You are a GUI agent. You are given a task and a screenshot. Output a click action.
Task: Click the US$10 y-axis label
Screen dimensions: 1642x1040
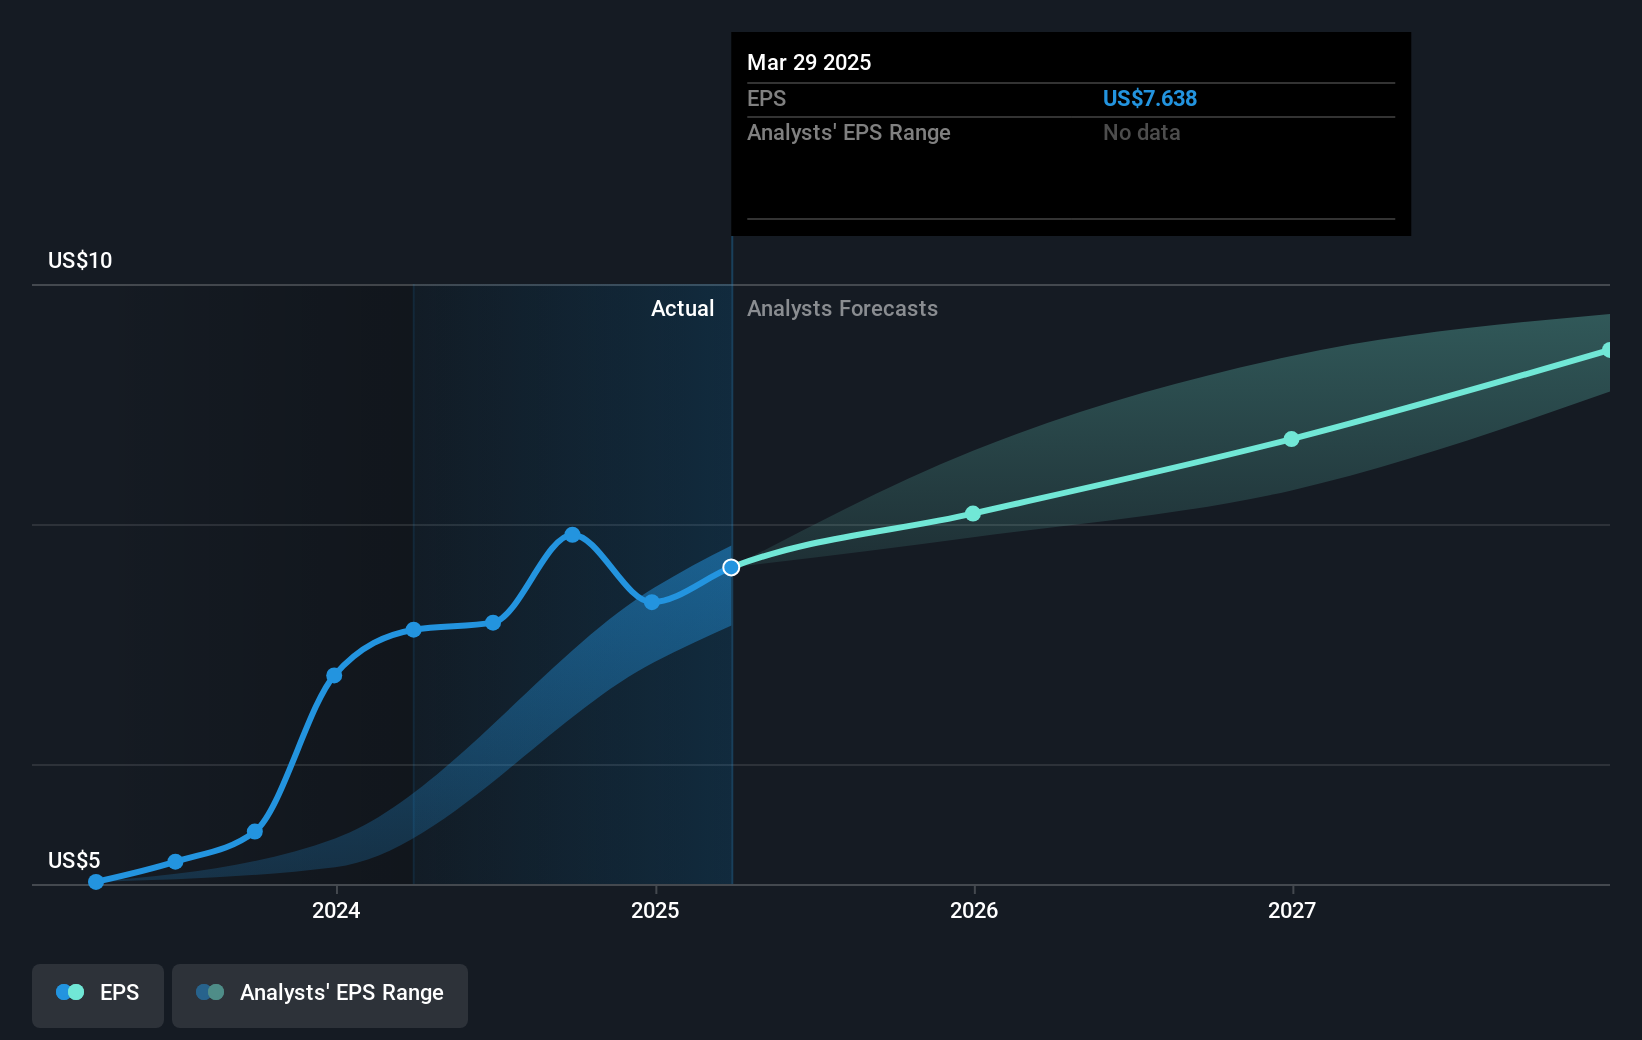[x=80, y=260]
